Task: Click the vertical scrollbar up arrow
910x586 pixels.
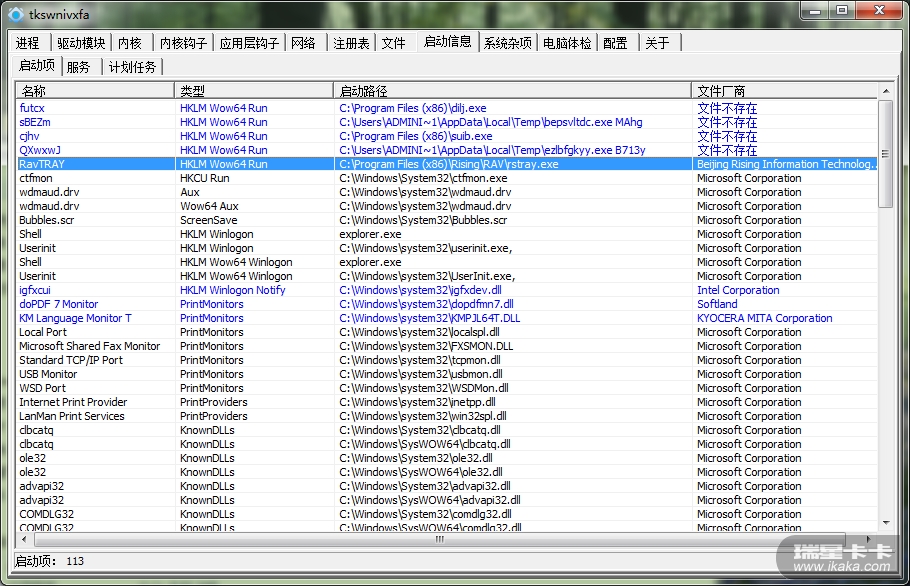Action: pos(885,91)
